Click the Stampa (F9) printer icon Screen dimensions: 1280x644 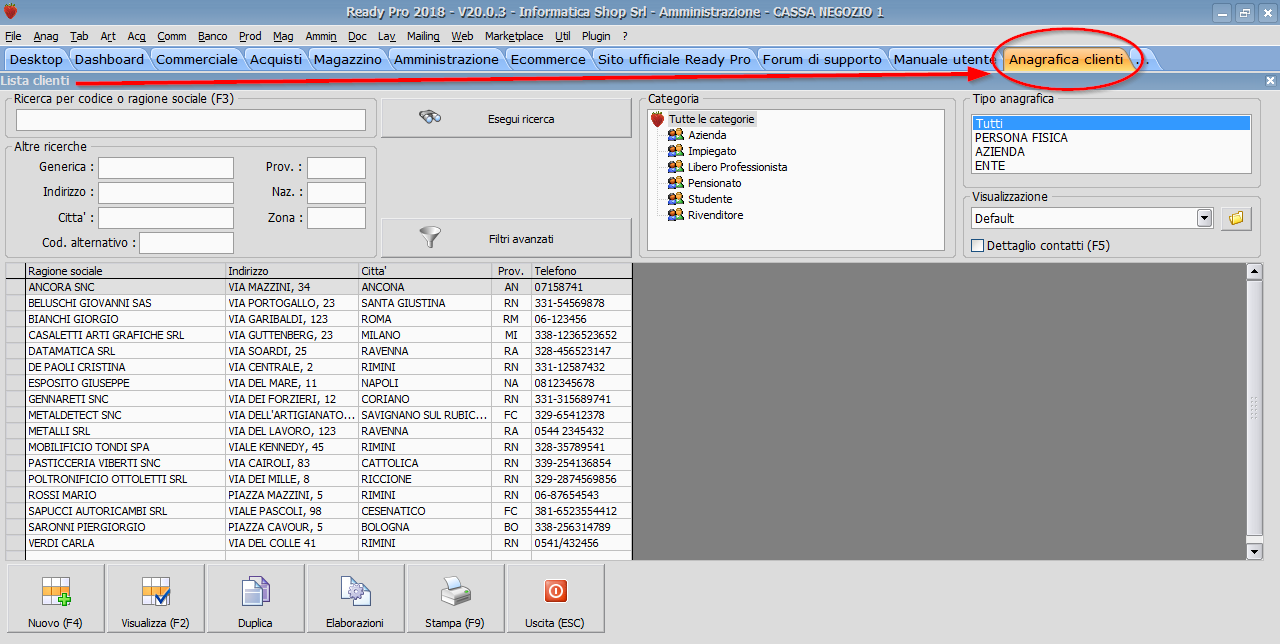click(454, 592)
